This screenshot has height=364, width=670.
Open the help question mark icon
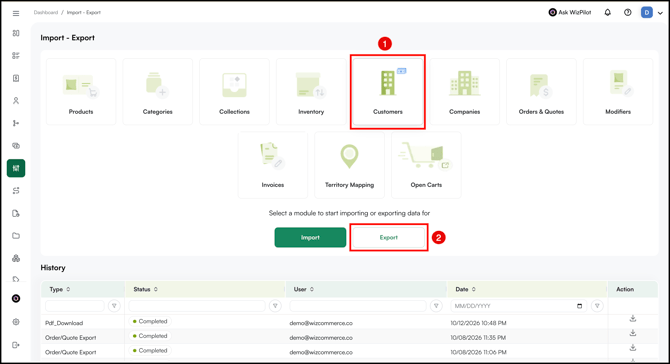(x=628, y=12)
